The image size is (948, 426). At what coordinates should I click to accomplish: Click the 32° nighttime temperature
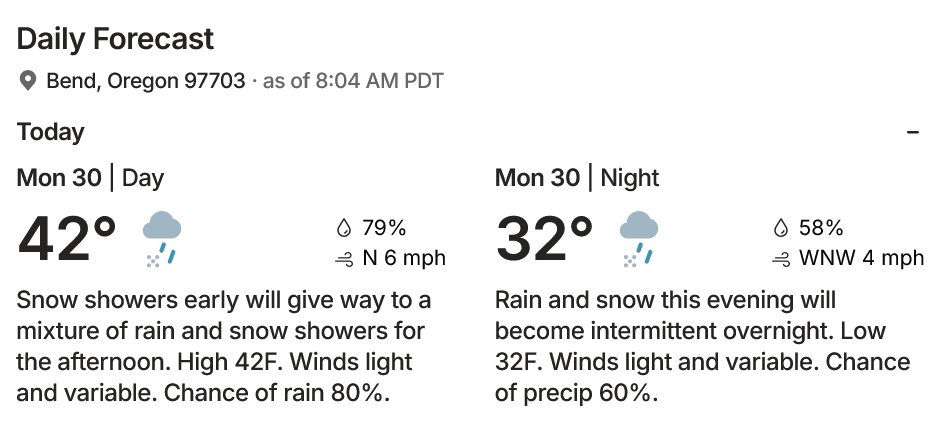point(545,239)
